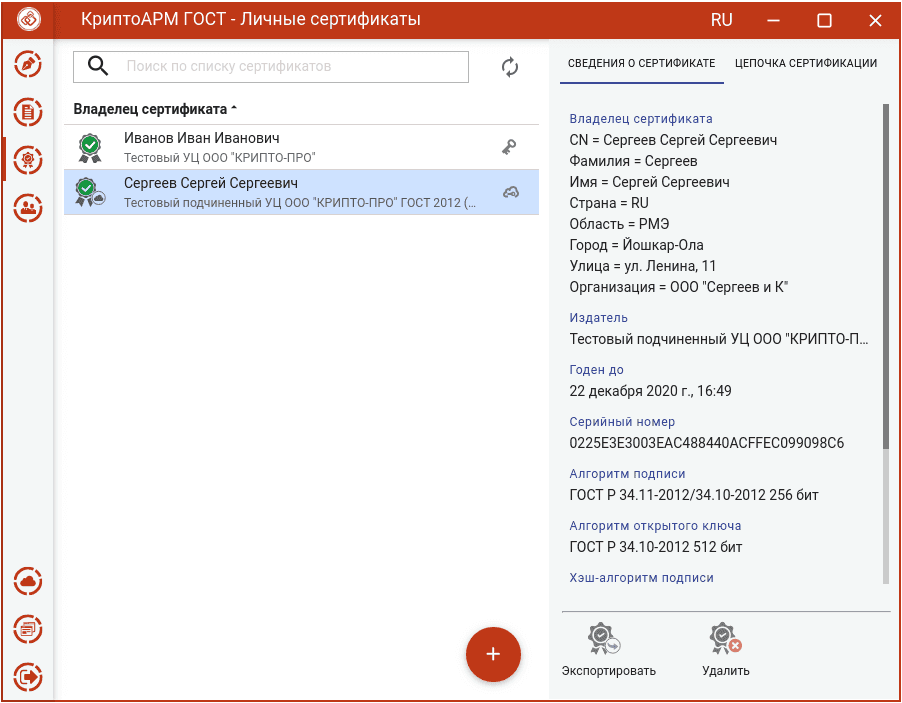
Task: Open the contacts section in the sidebar
Action: (28, 207)
